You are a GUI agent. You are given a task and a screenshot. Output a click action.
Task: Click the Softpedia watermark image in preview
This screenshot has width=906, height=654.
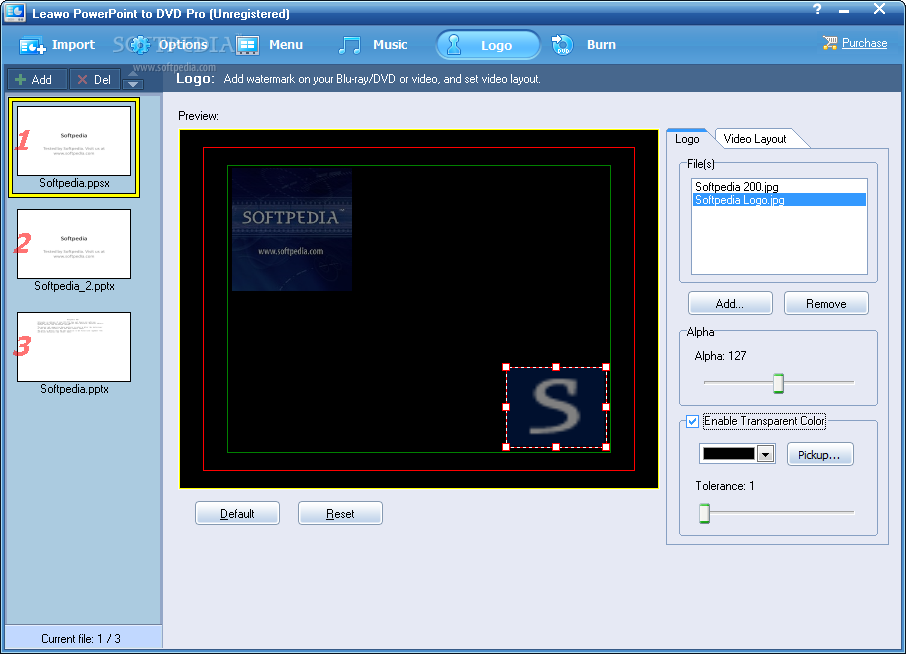click(292, 229)
